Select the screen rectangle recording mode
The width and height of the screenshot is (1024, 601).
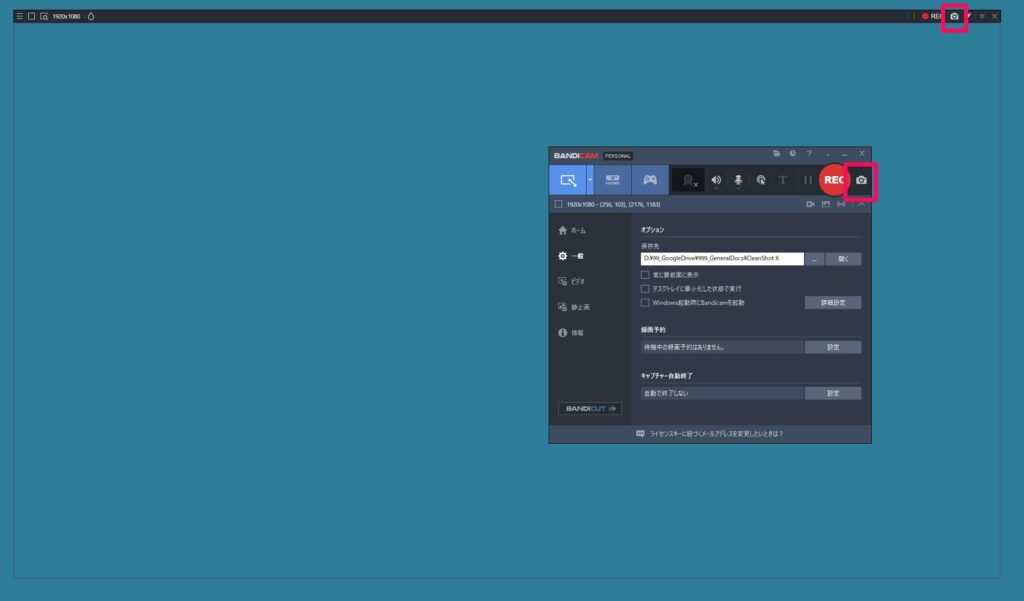tap(567, 180)
